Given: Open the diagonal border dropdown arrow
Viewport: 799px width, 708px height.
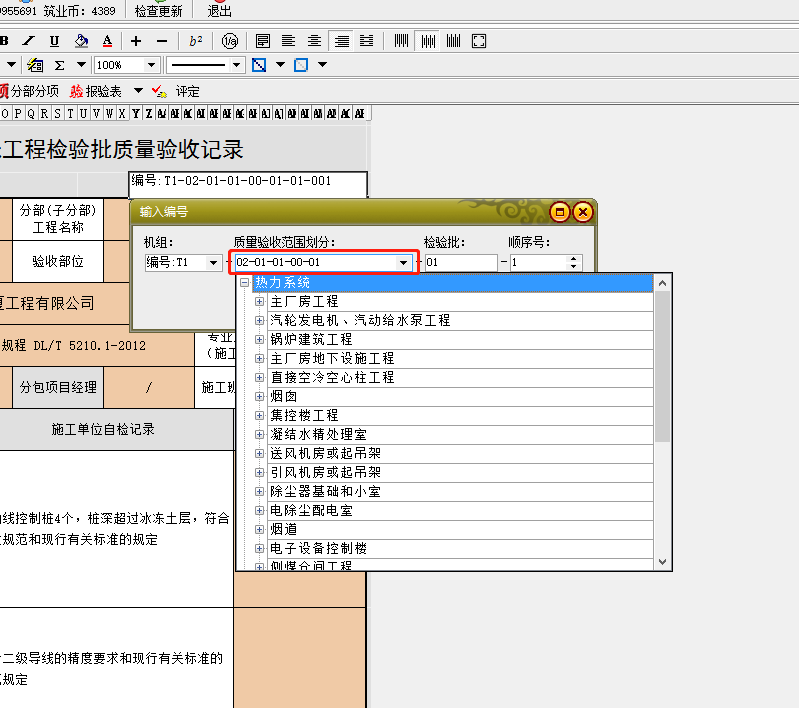Looking at the screenshot, I should pos(280,65).
